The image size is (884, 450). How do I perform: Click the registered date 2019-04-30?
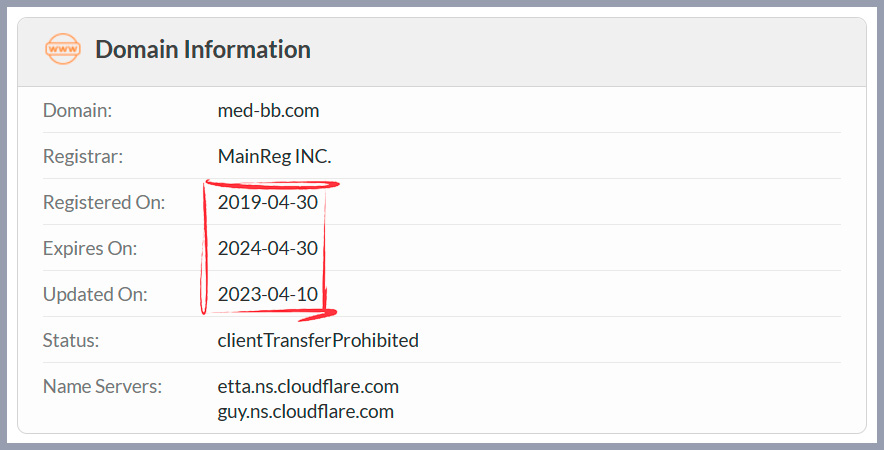pyautogui.click(x=268, y=202)
